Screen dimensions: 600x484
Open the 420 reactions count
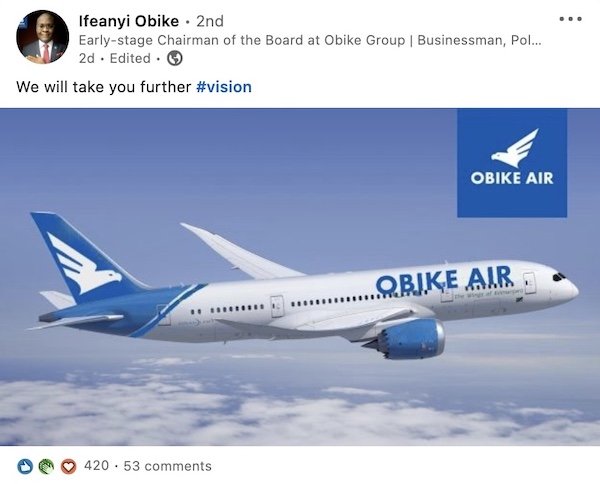tap(96, 466)
